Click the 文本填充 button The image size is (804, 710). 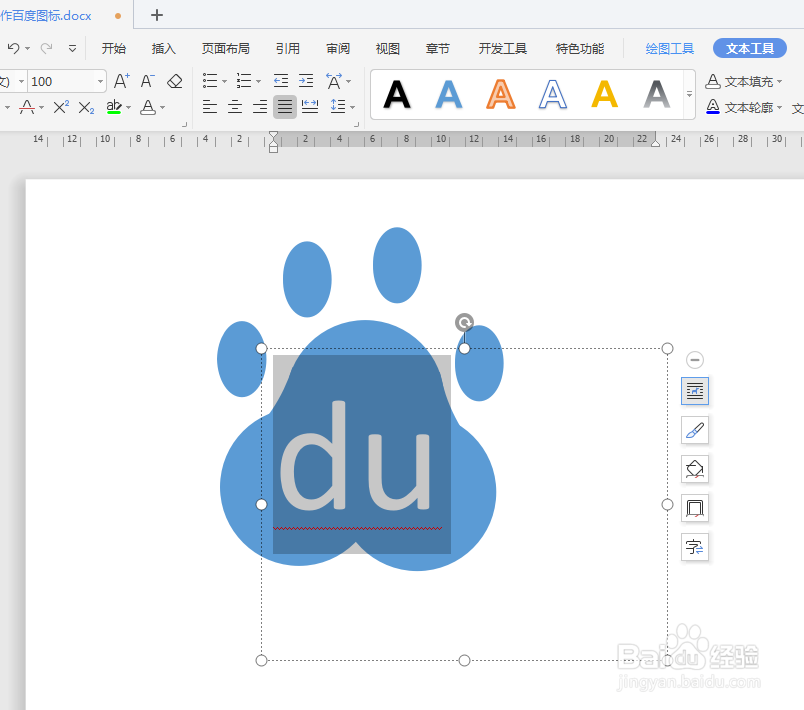[744, 82]
